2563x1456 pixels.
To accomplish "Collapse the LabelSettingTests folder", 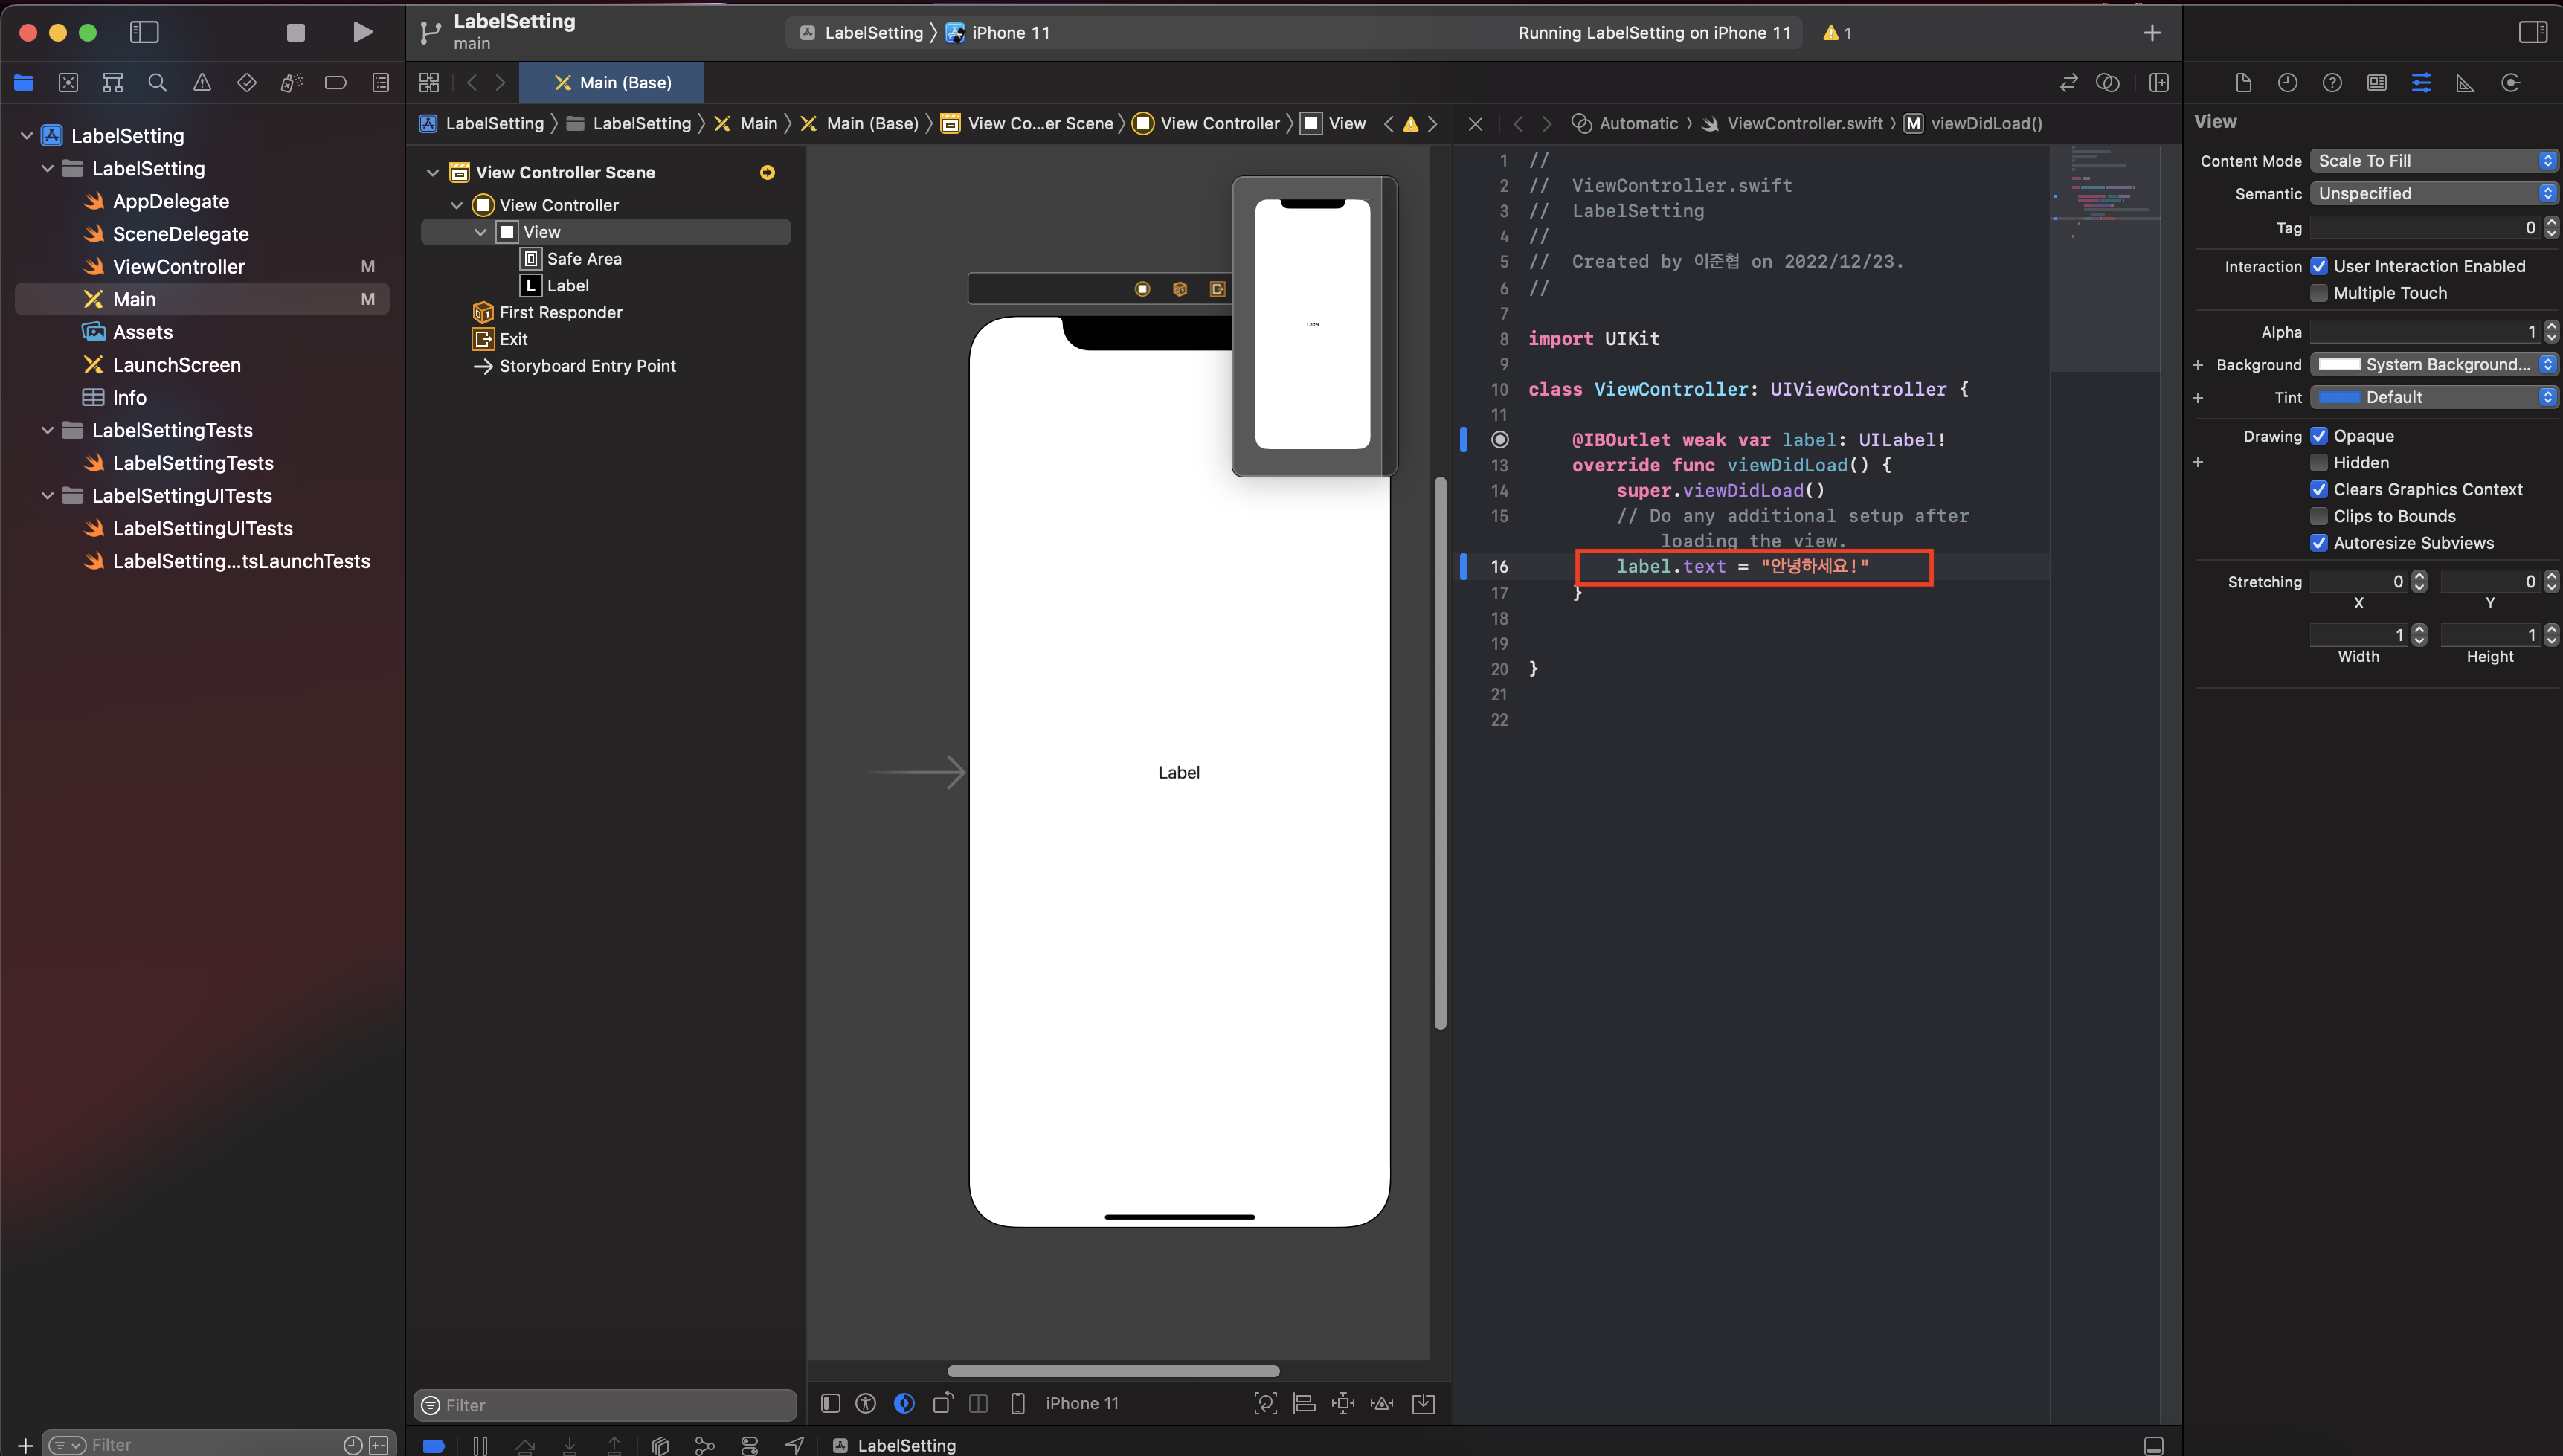I will click(47, 430).
